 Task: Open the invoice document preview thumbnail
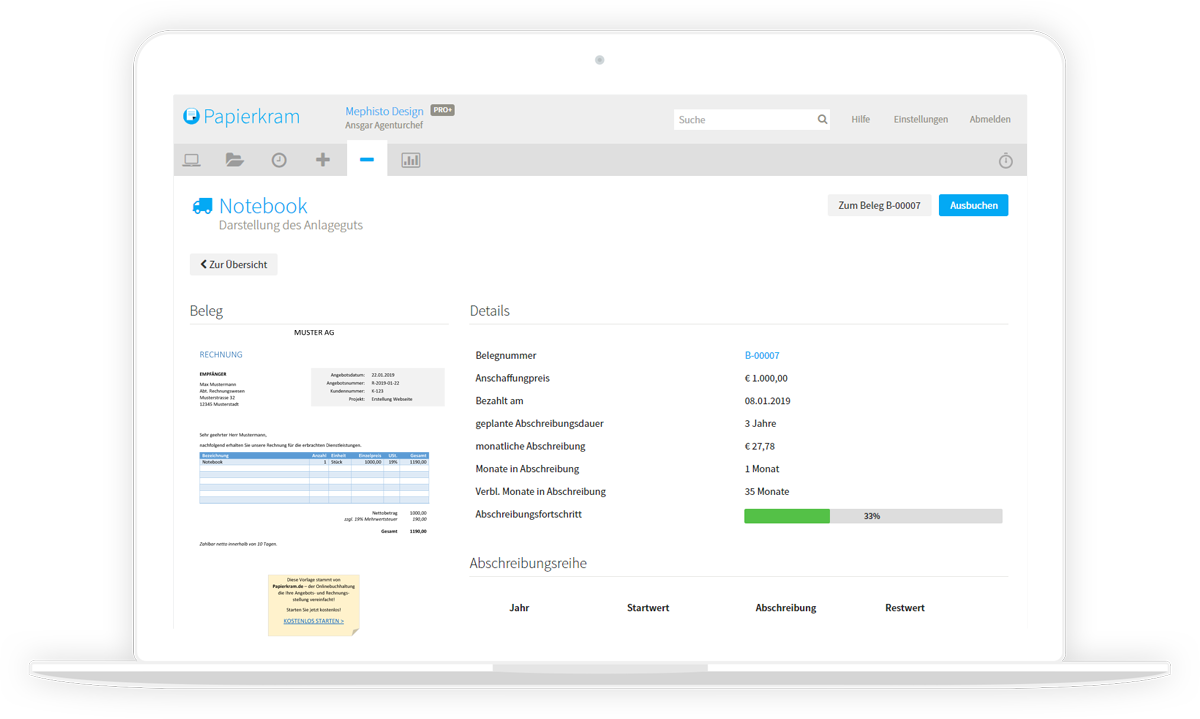319,480
